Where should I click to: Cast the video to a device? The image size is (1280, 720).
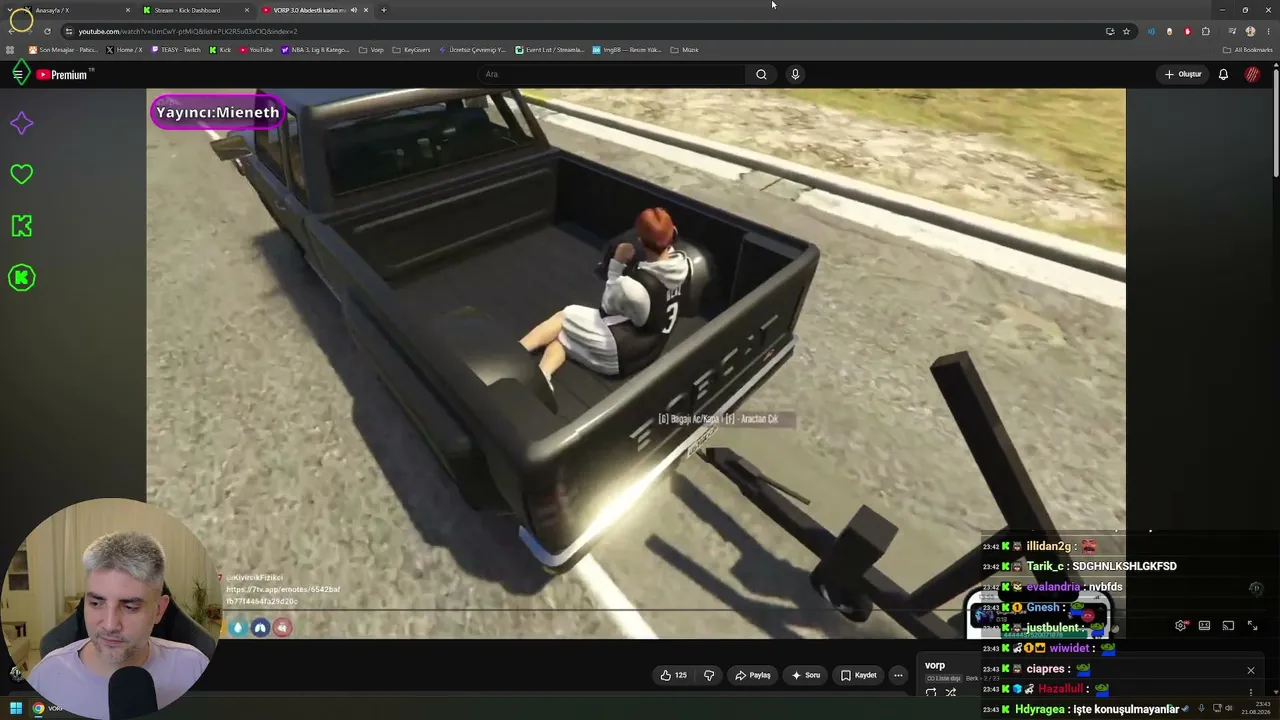pos(1228,626)
